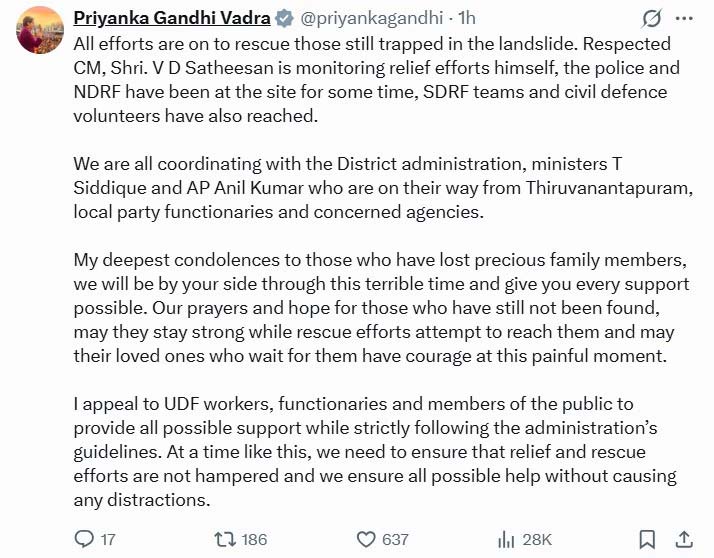The image size is (714, 558).
Task: Click the first paragraph about landslide rescue
Action: tap(377, 80)
